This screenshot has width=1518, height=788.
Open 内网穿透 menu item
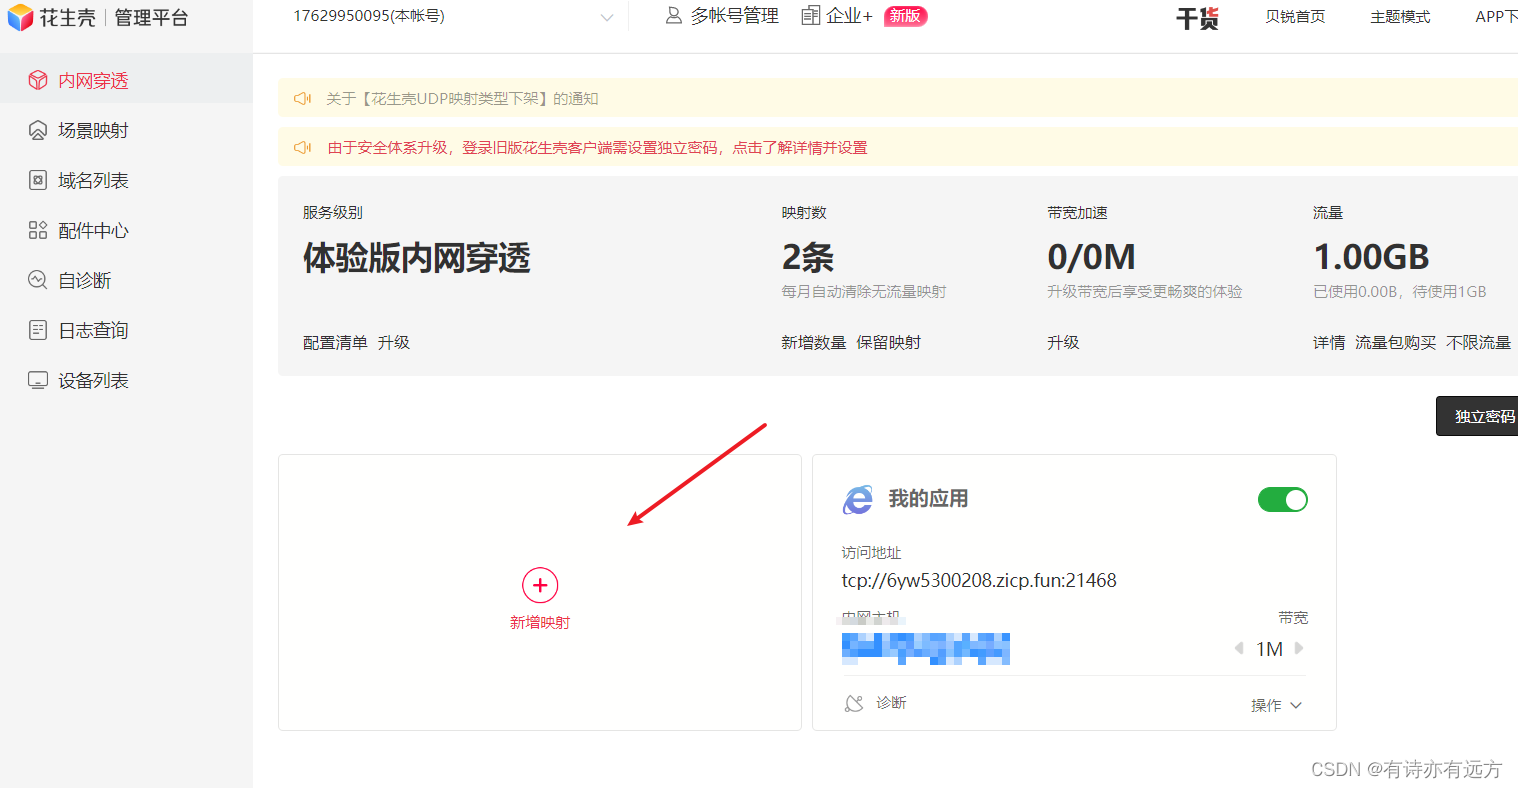tap(126, 80)
